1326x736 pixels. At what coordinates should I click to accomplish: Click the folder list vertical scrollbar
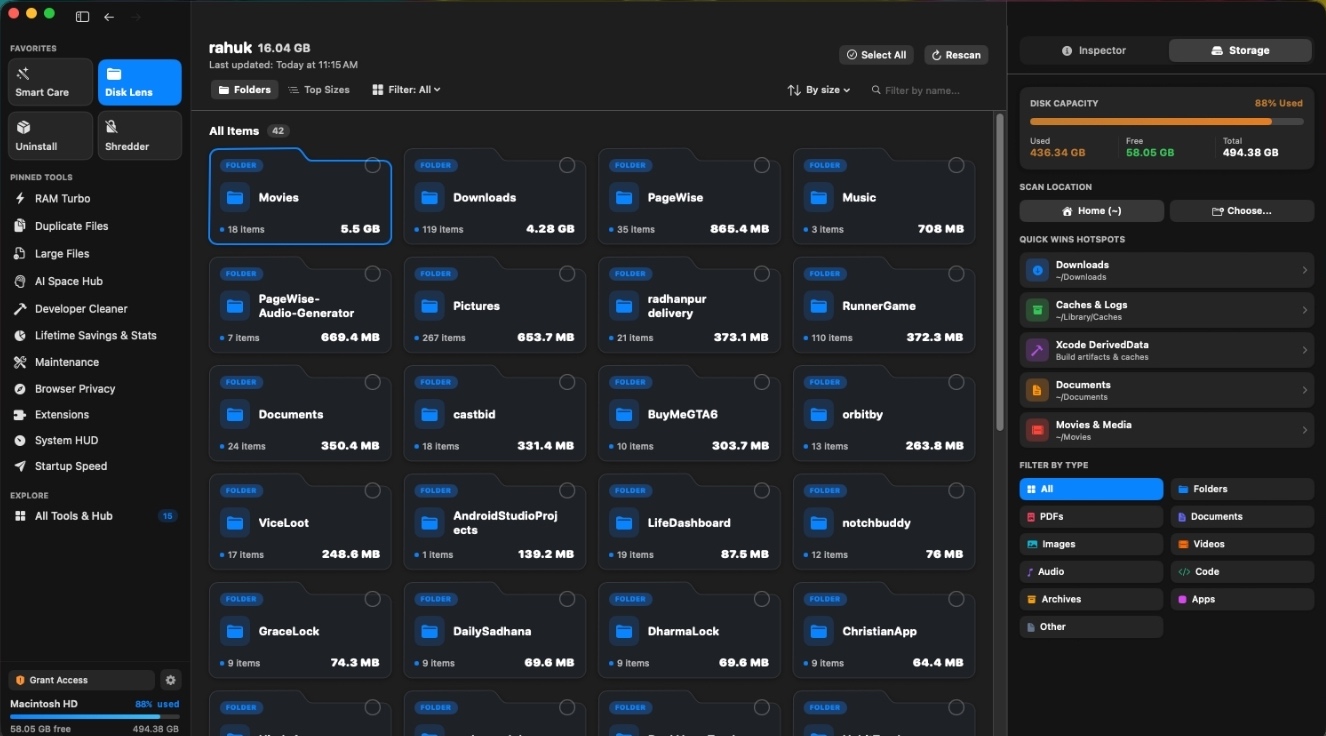[x=999, y=270]
